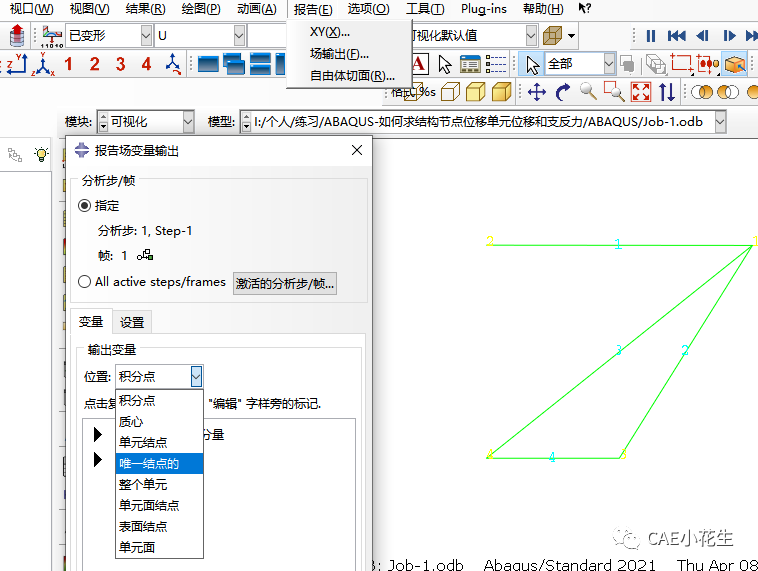The height and width of the screenshot is (571, 758).
Task: Select 自由体切面(R)... menu entry
Action: pyautogui.click(x=349, y=76)
